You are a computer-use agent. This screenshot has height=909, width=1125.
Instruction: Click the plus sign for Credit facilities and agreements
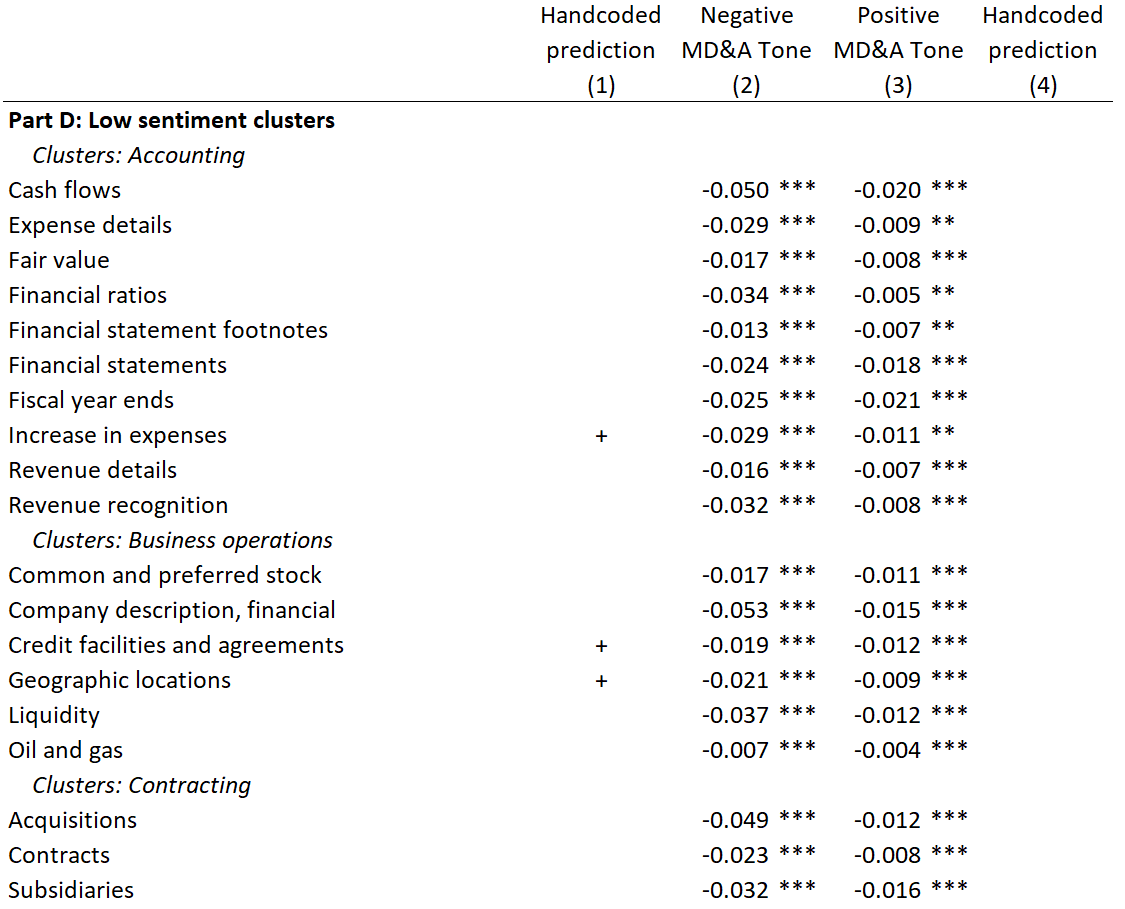tap(601, 646)
